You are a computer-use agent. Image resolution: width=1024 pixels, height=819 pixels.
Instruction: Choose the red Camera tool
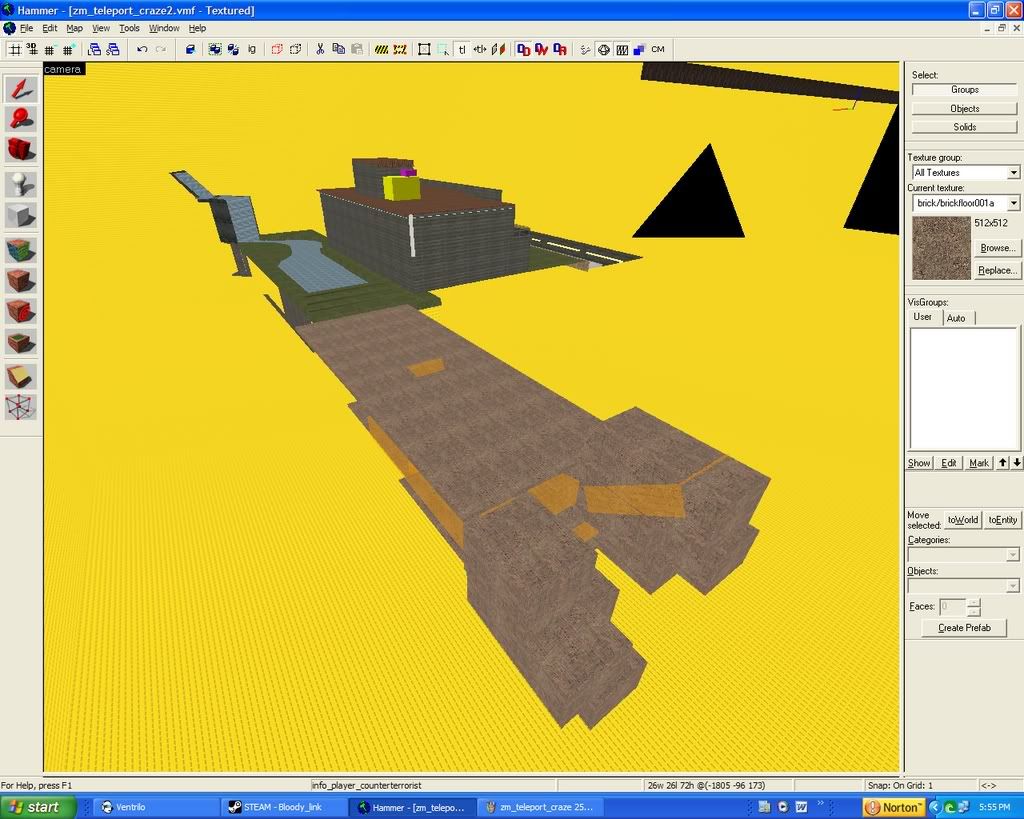coord(21,150)
